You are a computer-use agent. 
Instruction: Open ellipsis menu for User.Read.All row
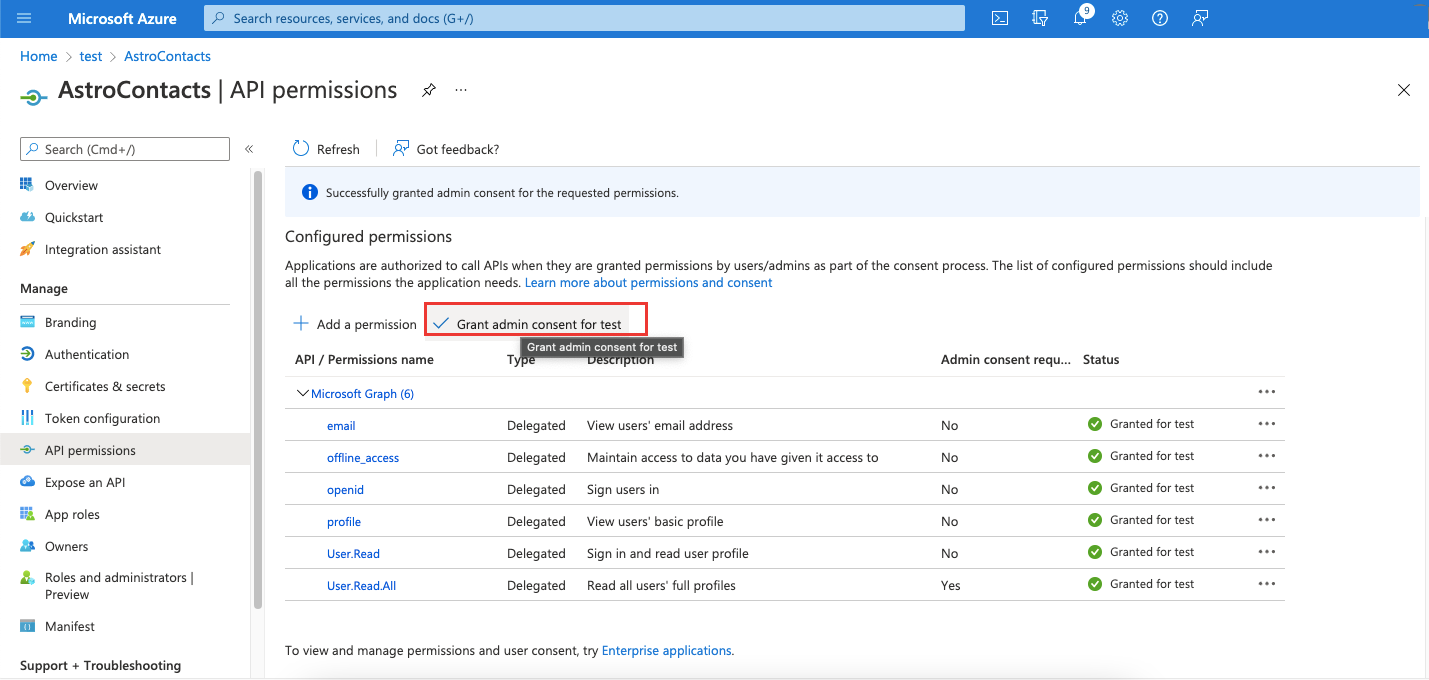1267,584
